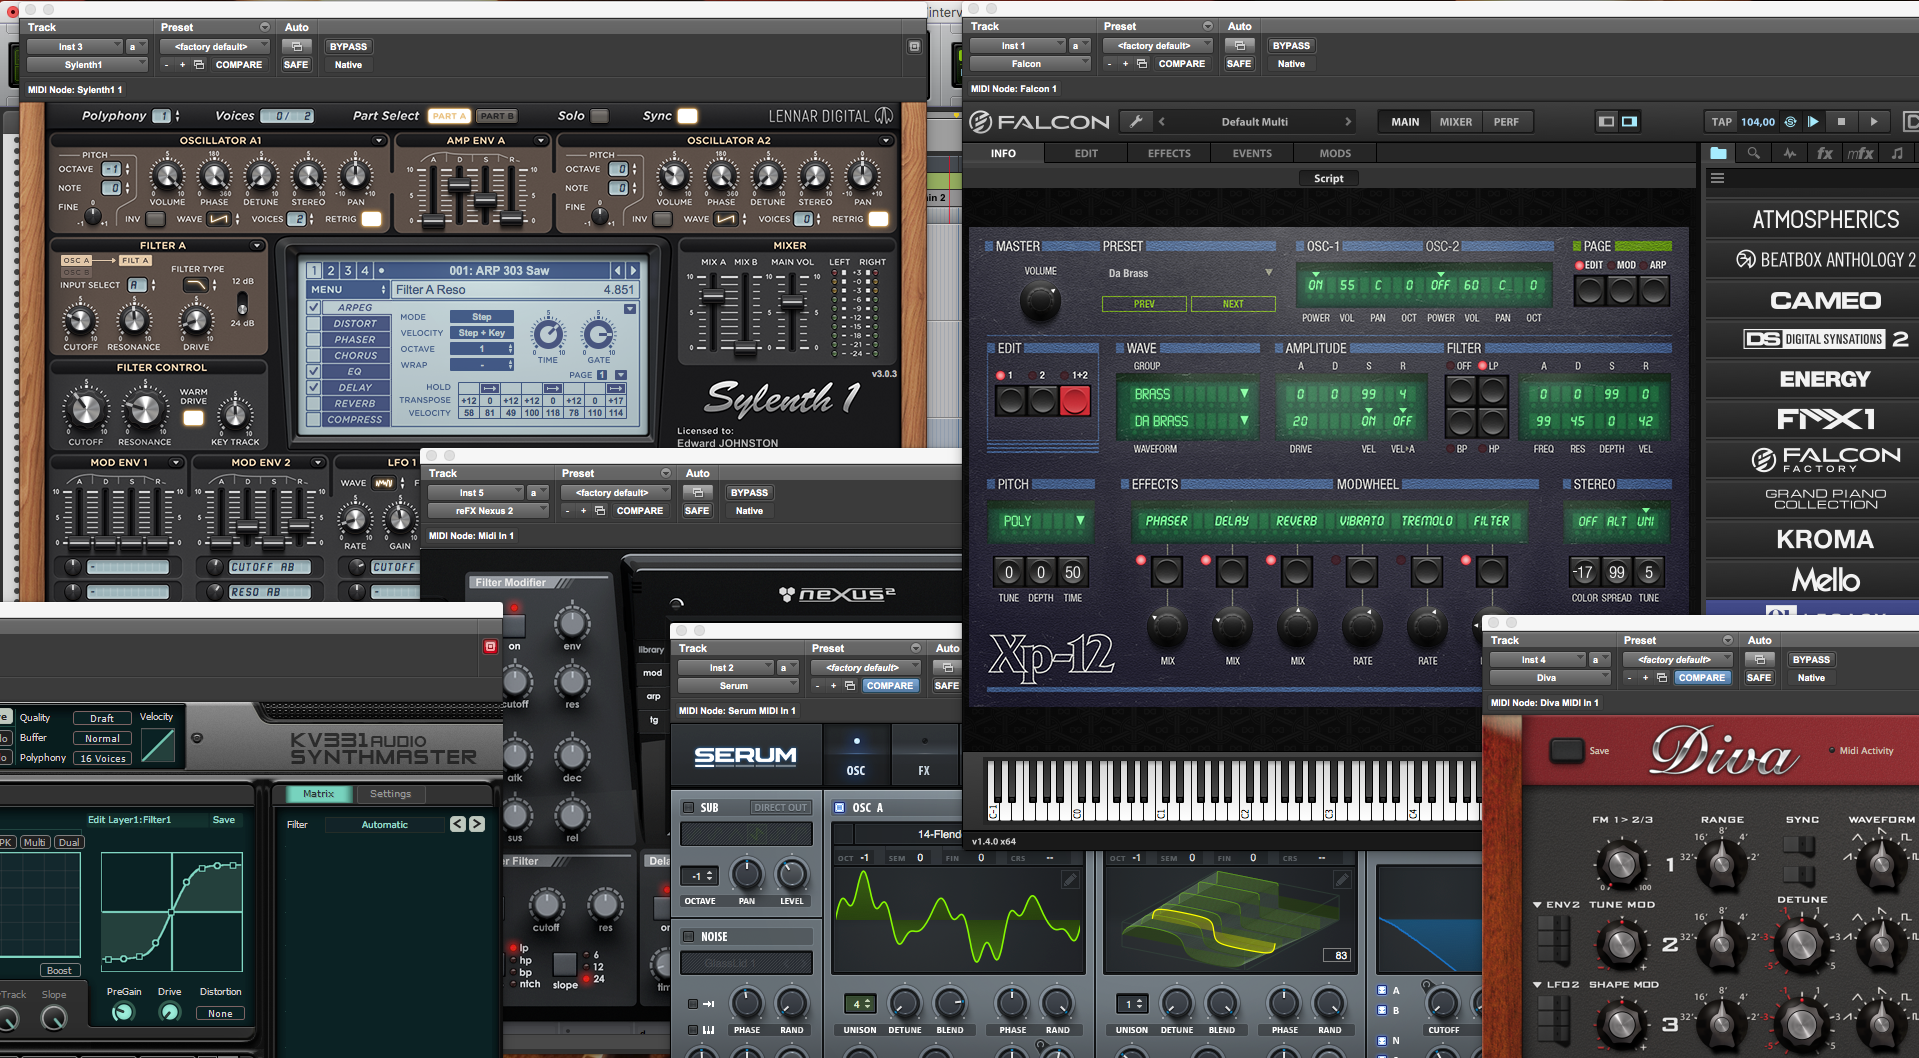Click the red icon on Synthmaster header

point(490,647)
